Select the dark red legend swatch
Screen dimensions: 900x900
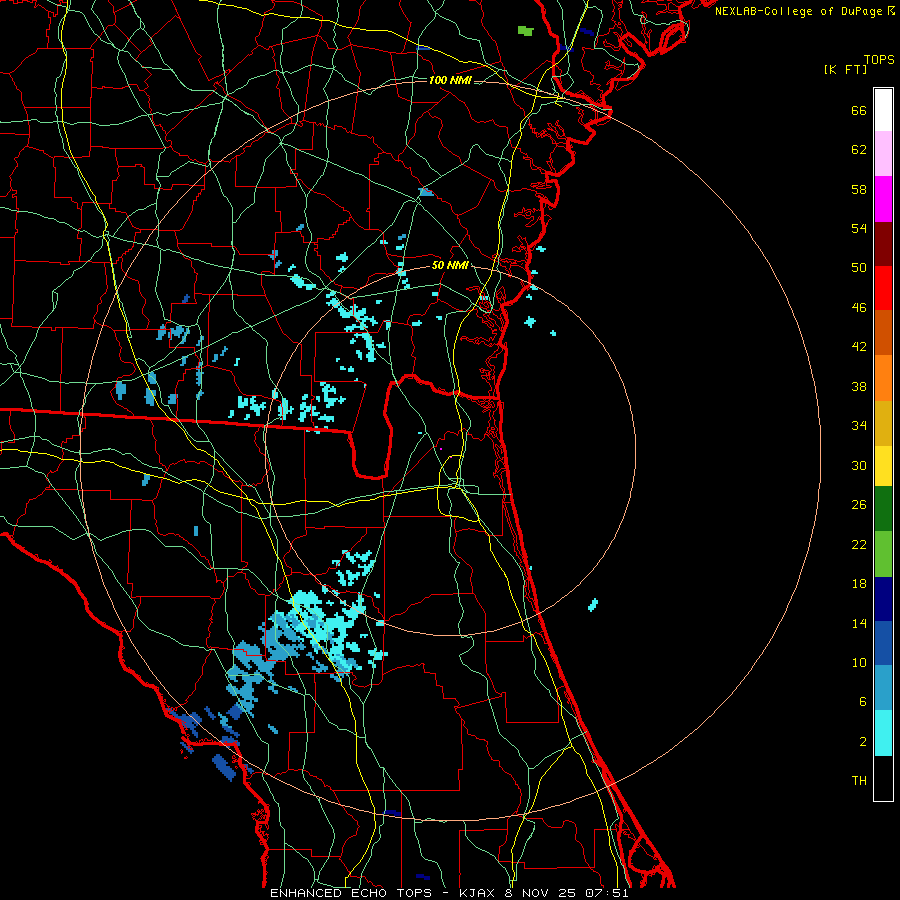[883, 243]
